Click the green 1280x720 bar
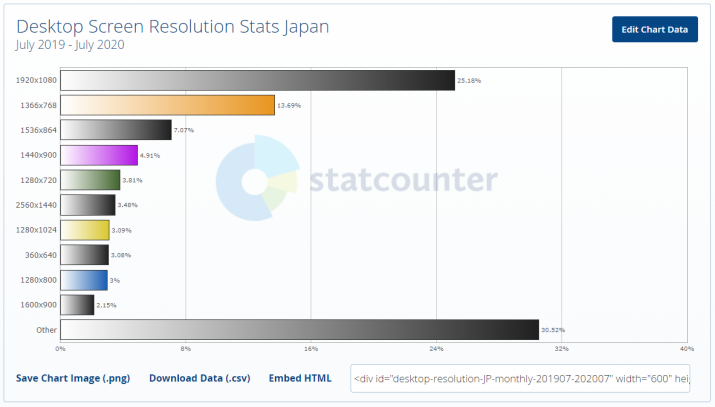The width and height of the screenshot is (715, 407). tap(90, 180)
